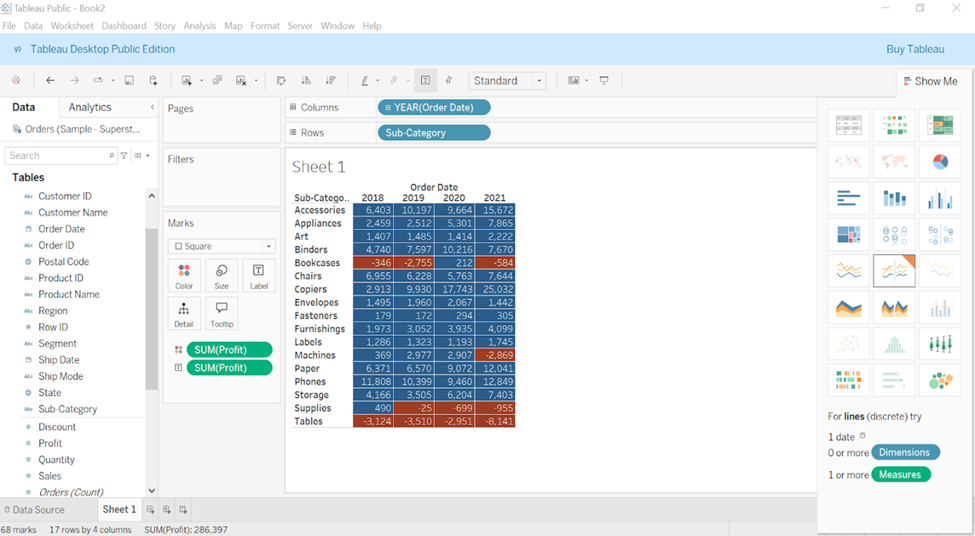Click the Clear Sheet icon
The height and width of the screenshot is (536, 975).
pos(241,80)
